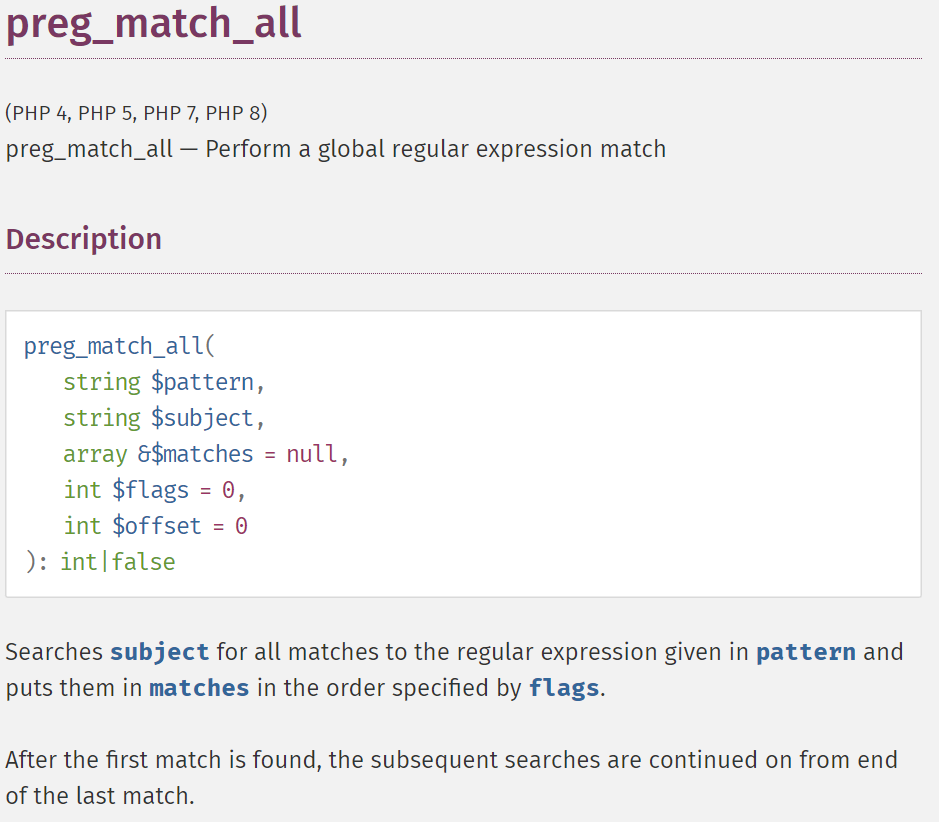Click the string type of $pattern
Image resolution: width=939 pixels, height=822 pixels.
pyautogui.click(x=102, y=382)
